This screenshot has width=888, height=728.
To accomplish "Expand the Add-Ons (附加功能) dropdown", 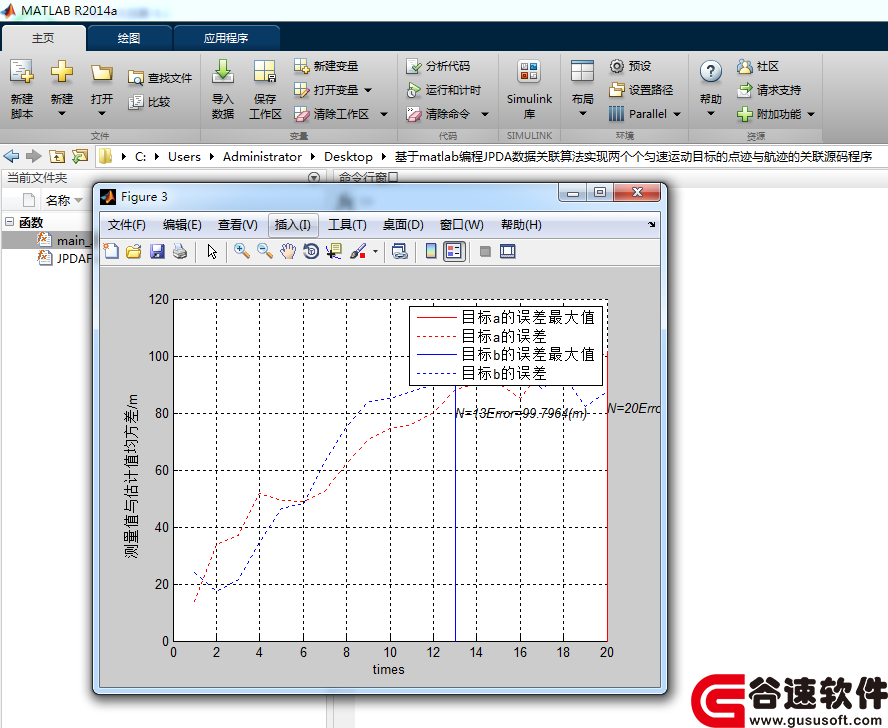I will coord(811,114).
